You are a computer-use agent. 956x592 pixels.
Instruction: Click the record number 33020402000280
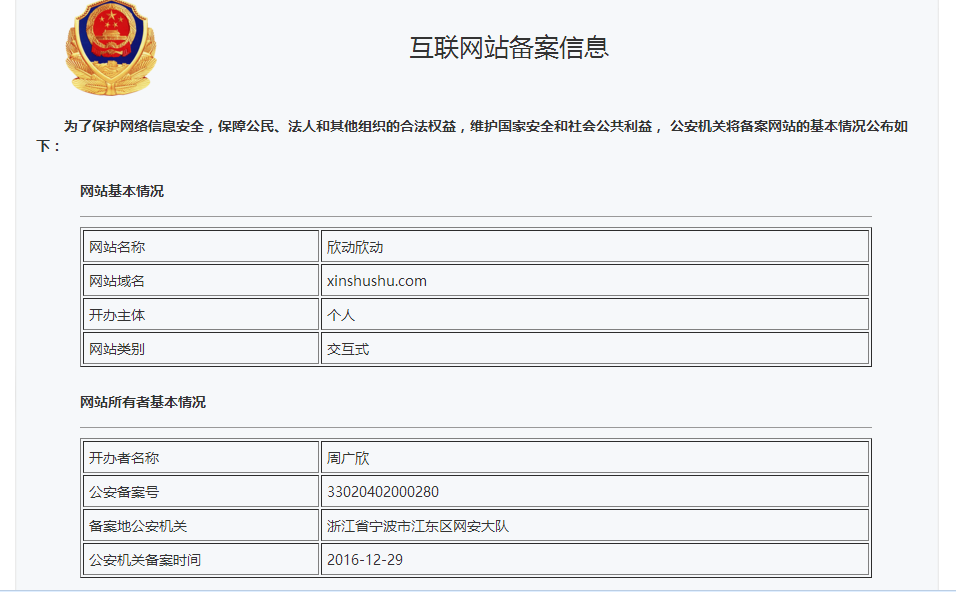[383, 492]
